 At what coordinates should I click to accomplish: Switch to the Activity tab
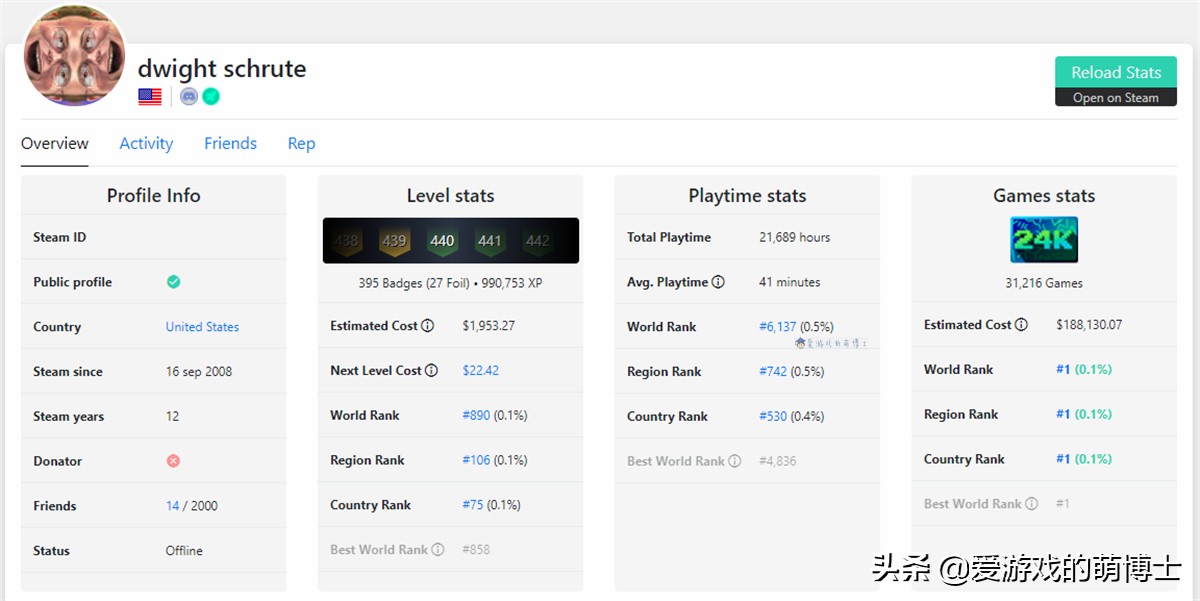146,143
